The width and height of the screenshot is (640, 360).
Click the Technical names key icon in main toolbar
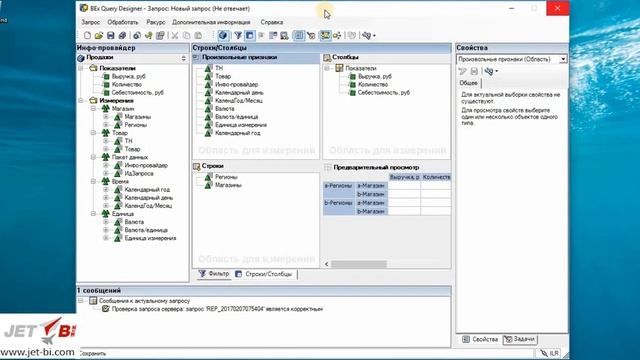(x=367, y=36)
